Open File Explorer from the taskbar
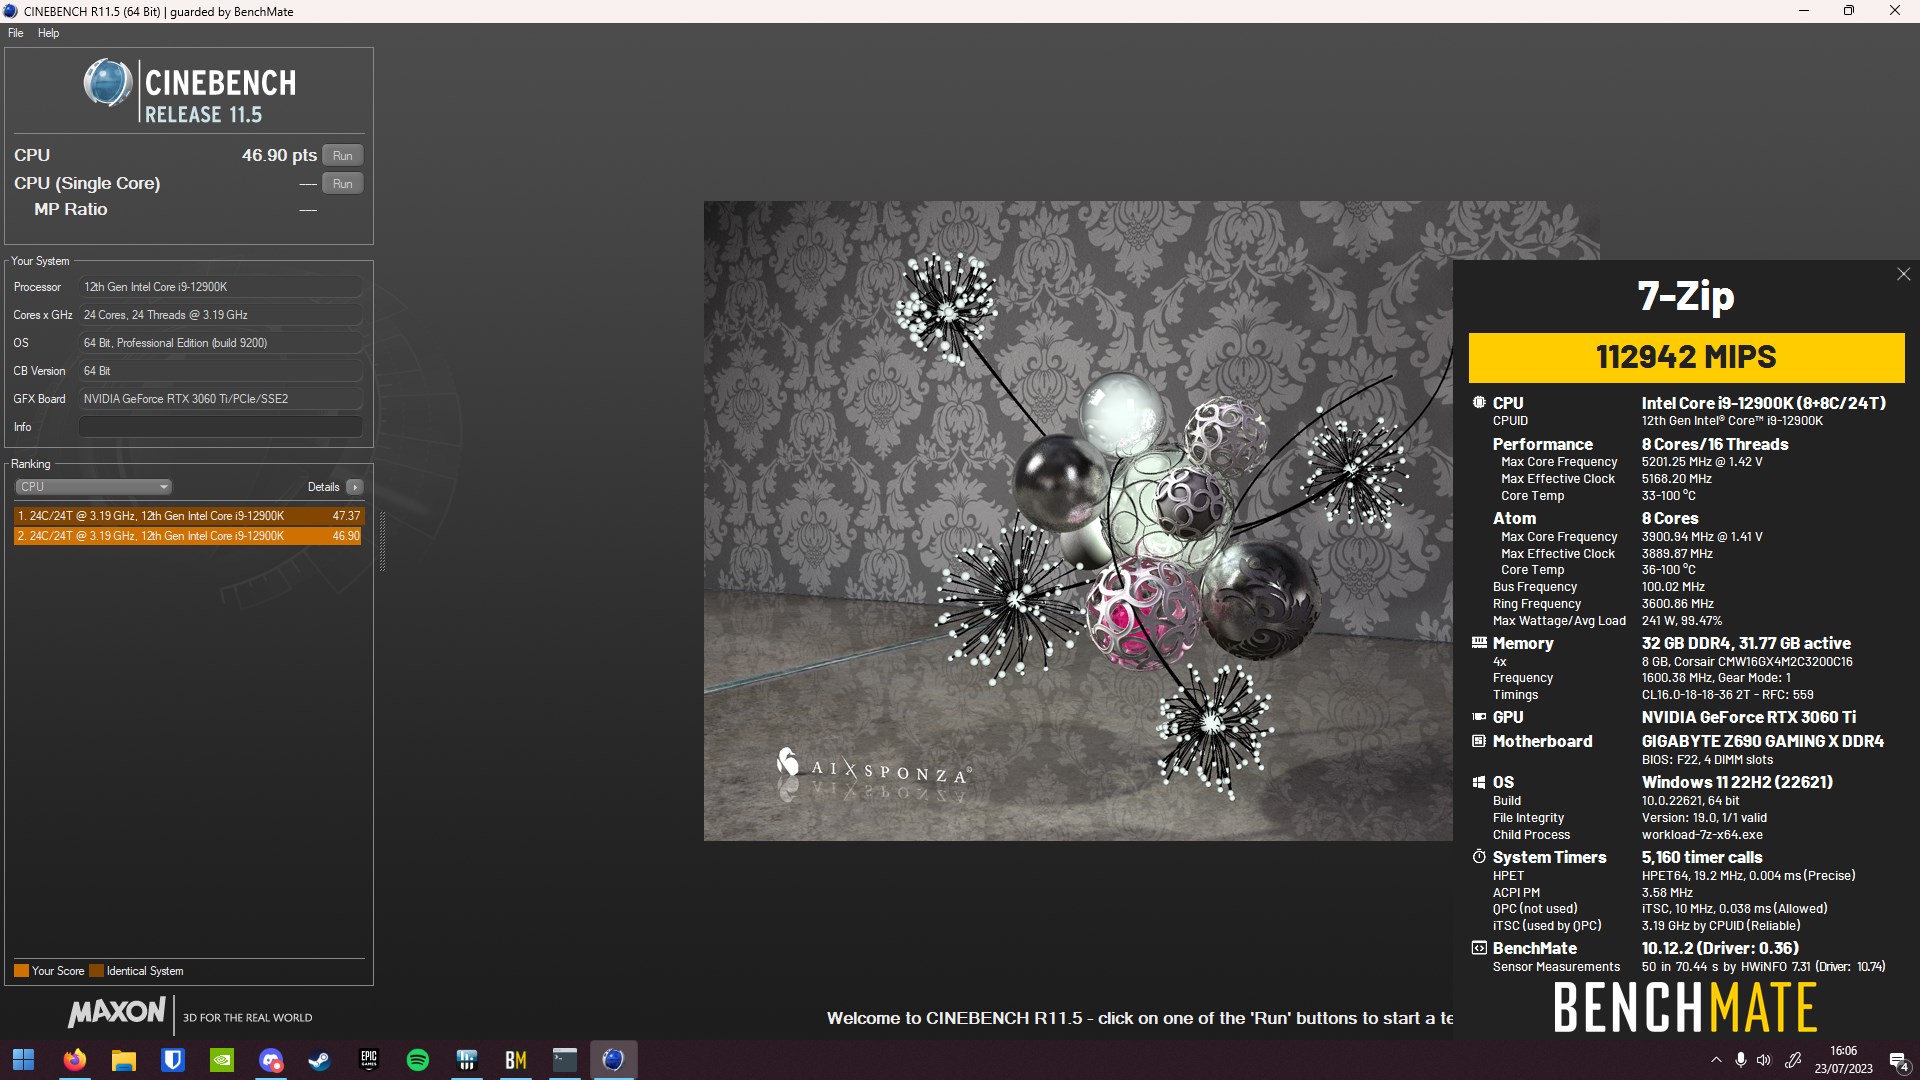 coord(124,1060)
